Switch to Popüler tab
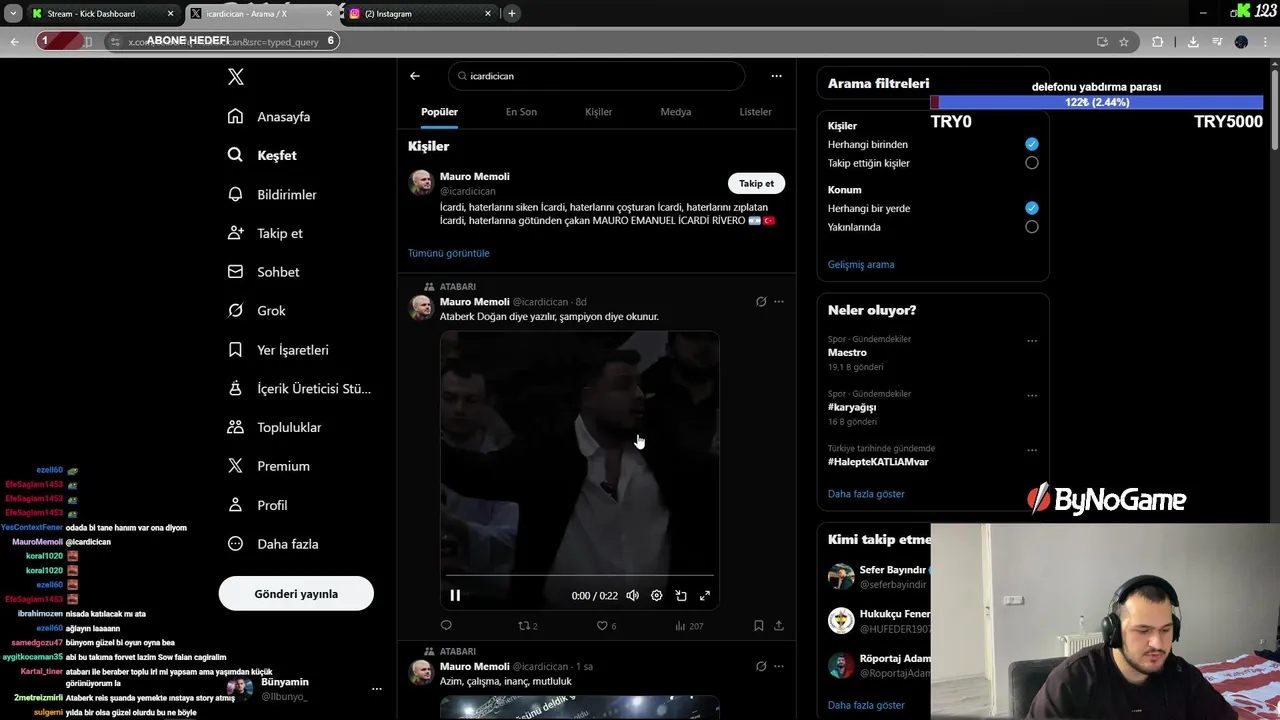Image resolution: width=1280 pixels, height=720 pixels. [439, 112]
